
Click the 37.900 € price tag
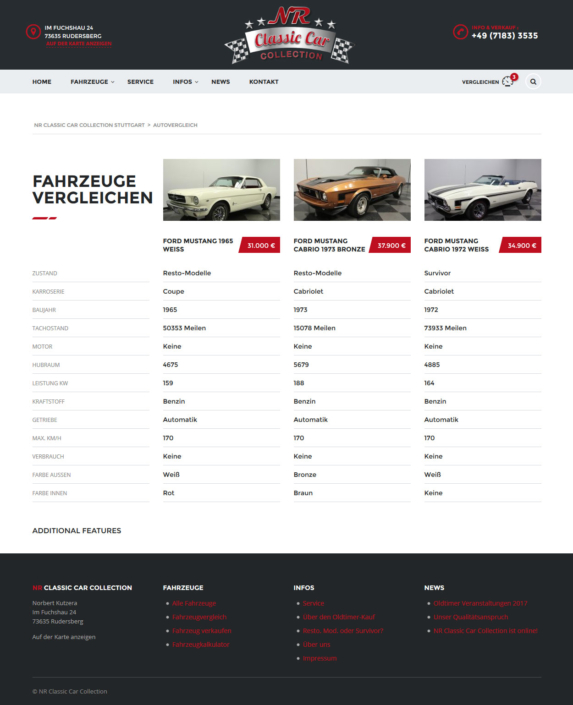pos(390,245)
